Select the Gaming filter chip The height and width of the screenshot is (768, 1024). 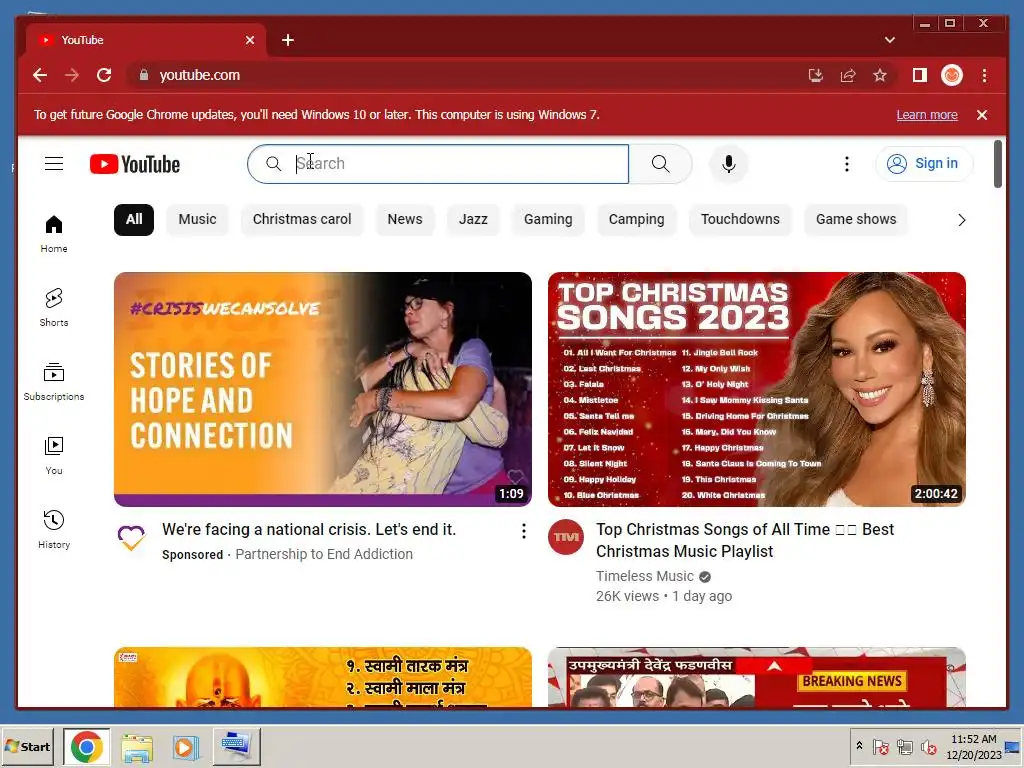tap(548, 219)
